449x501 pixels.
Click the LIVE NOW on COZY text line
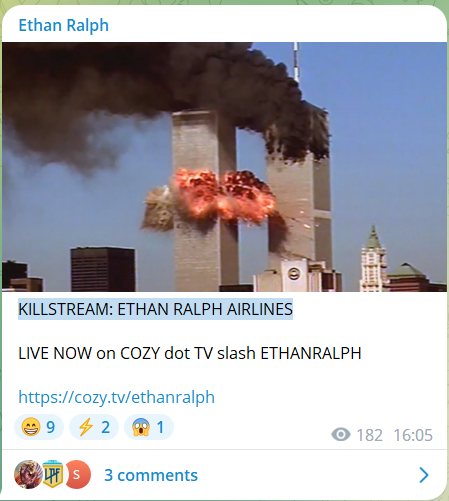190,353
